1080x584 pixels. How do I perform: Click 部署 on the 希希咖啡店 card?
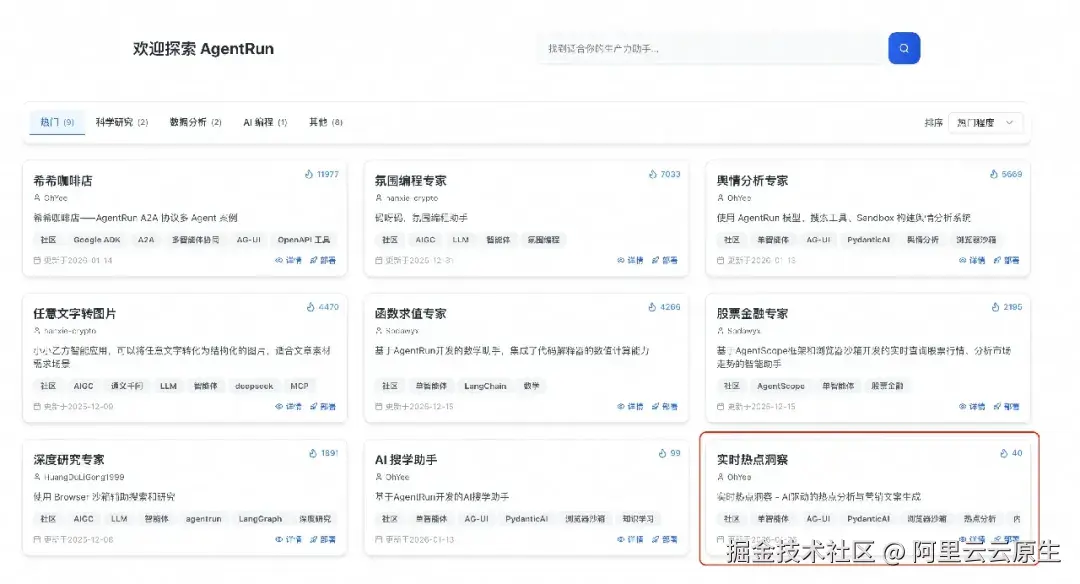[x=323, y=260]
